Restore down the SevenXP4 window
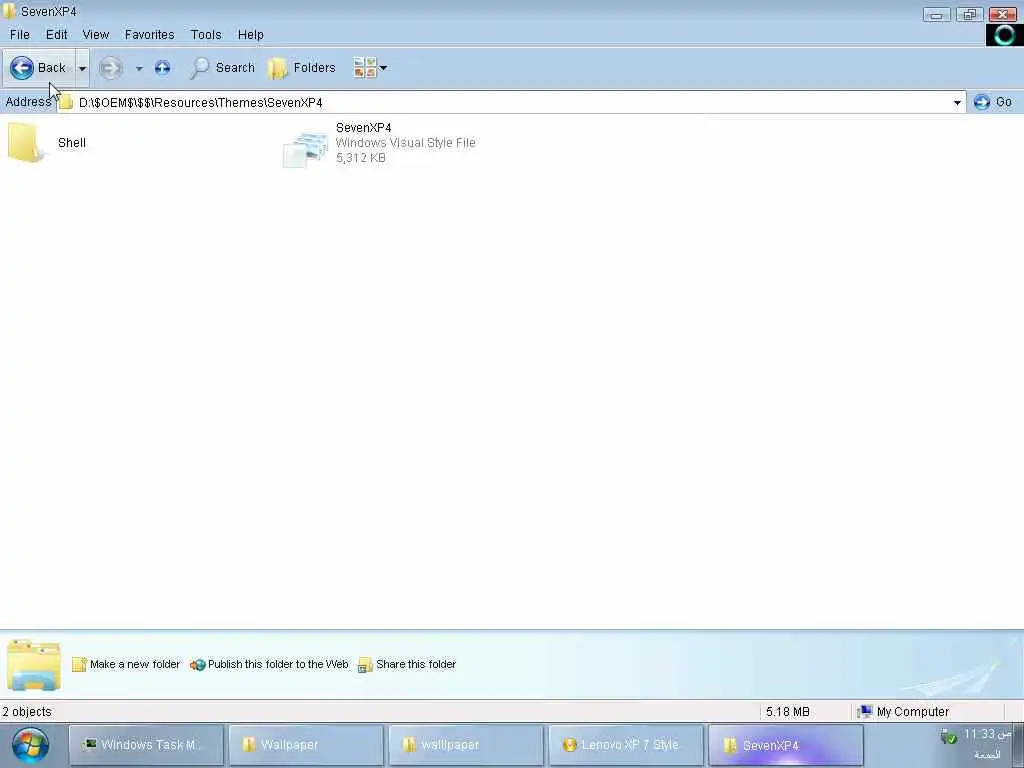Screen dimensions: 1024x768 970,14
